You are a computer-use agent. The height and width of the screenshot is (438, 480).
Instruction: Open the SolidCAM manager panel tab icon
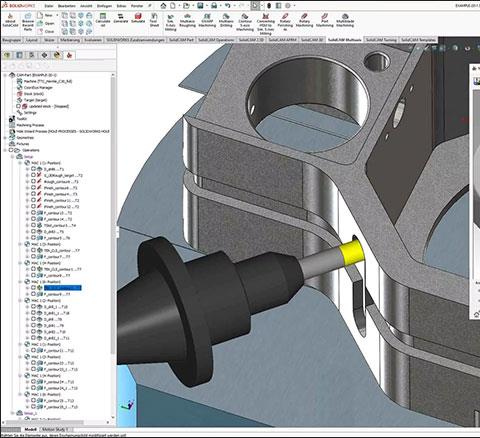tap(69, 55)
